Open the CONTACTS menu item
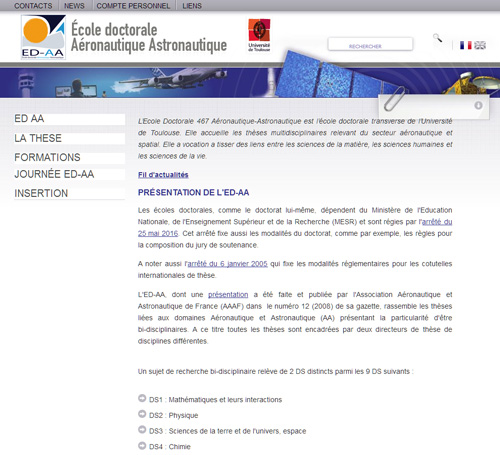 click(x=33, y=6)
